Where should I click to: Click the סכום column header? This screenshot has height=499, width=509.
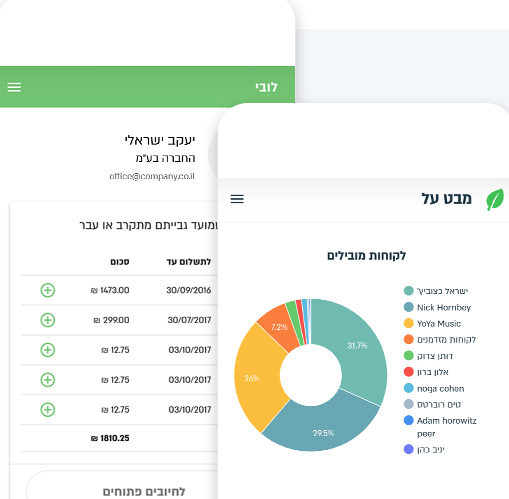click(120, 262)
